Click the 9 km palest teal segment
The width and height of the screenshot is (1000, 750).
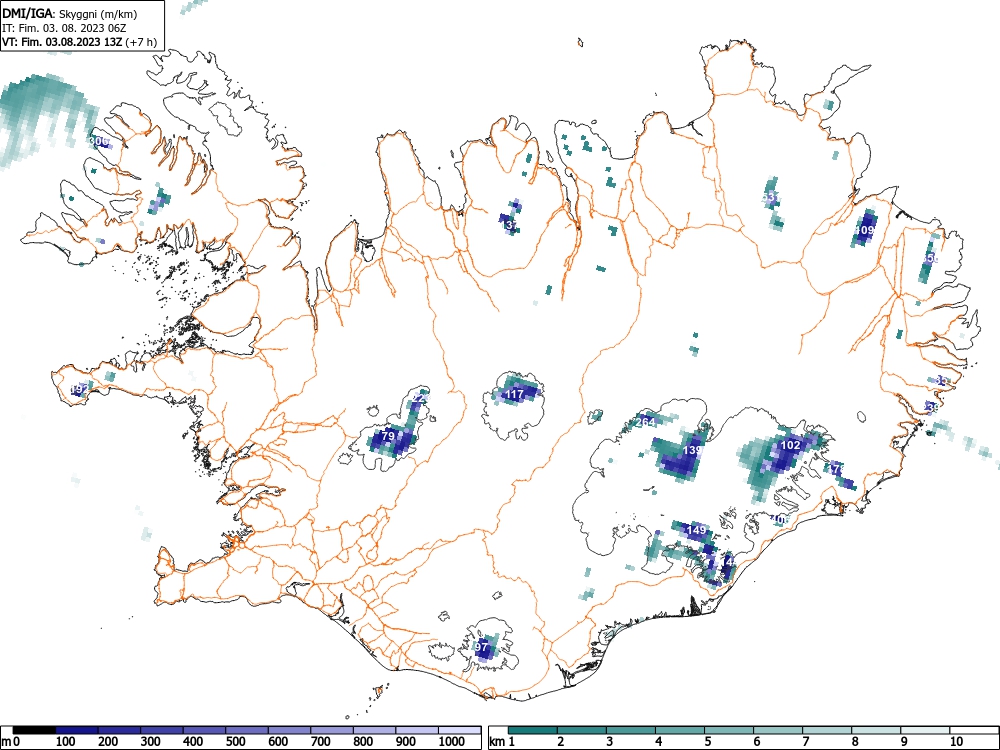coord(925,730)
